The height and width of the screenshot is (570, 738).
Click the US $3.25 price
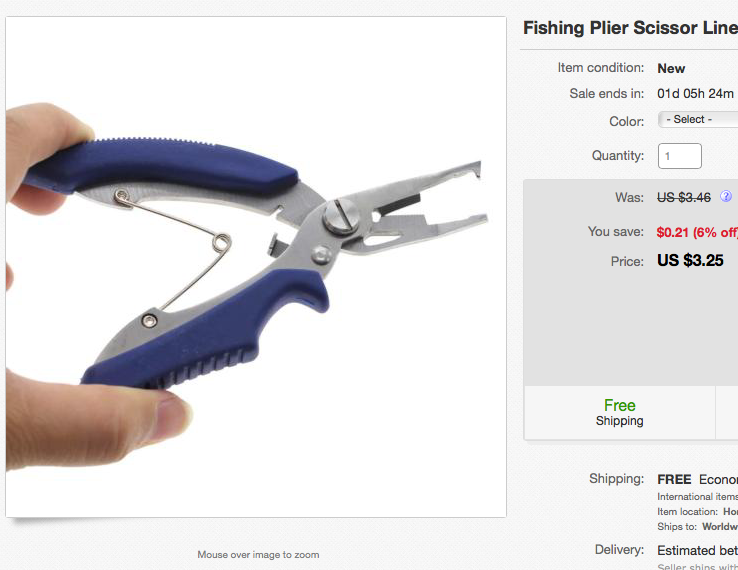pos(690,260)
